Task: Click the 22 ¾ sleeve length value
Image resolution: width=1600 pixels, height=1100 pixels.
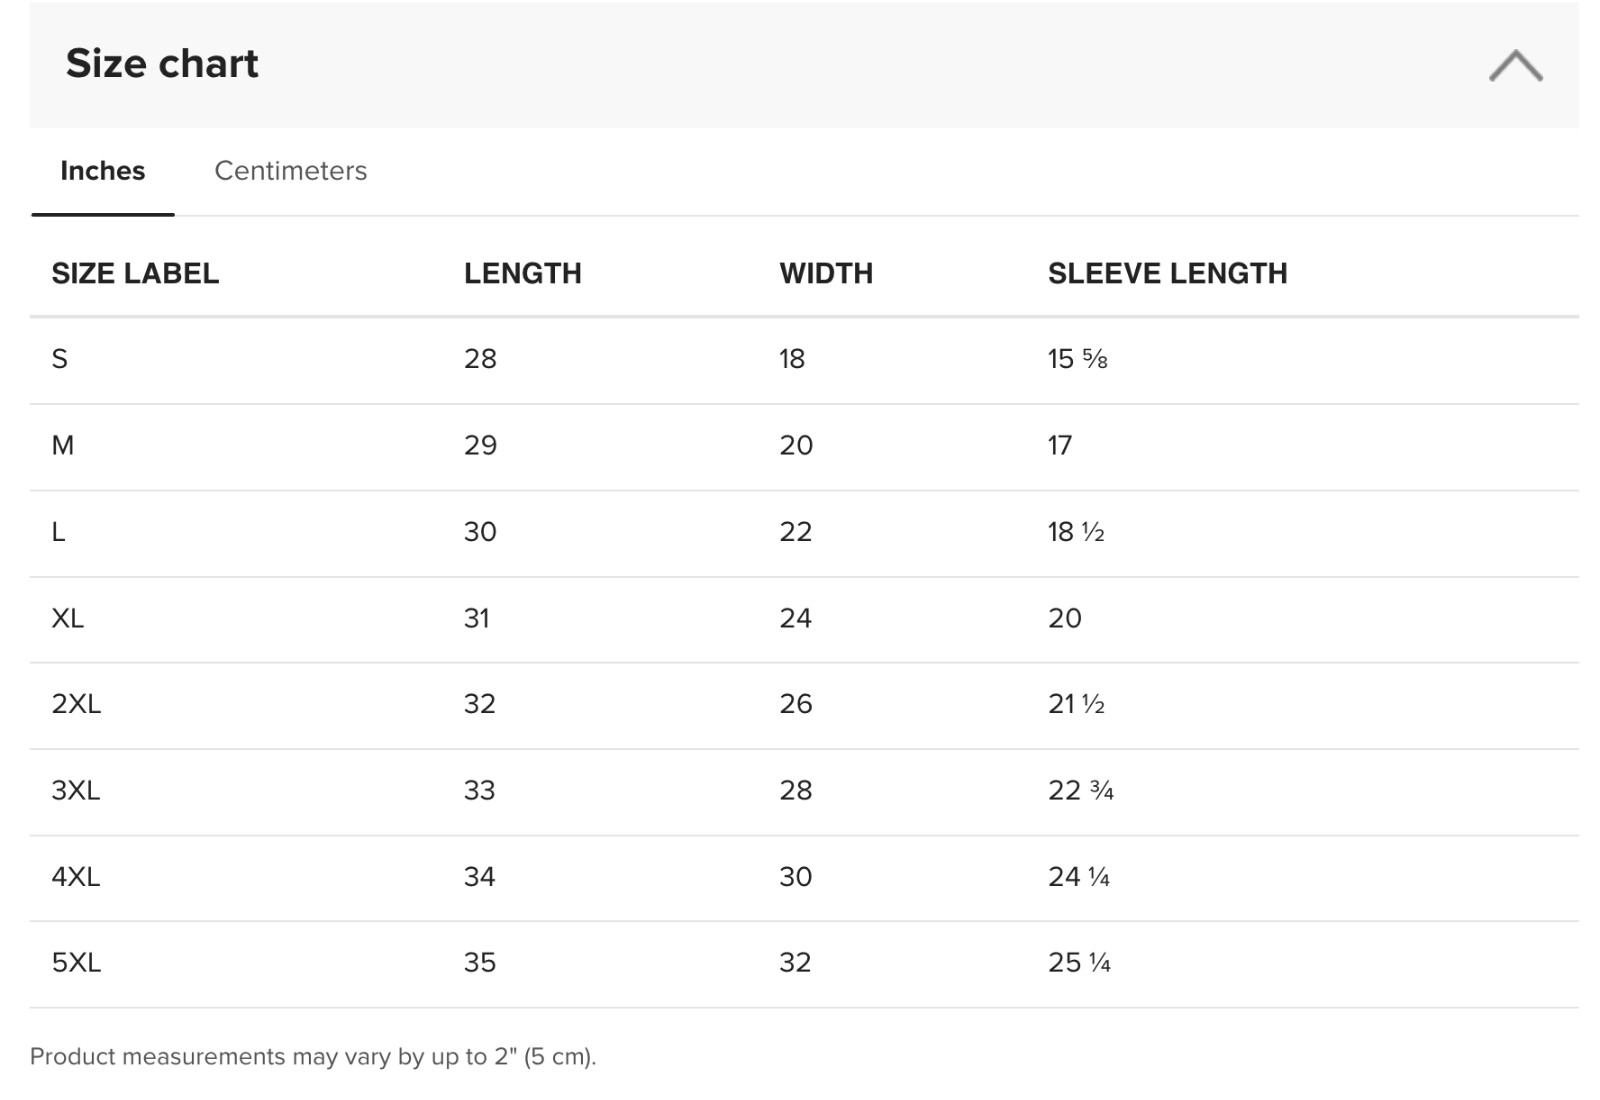Action: tap(1081, 791)
